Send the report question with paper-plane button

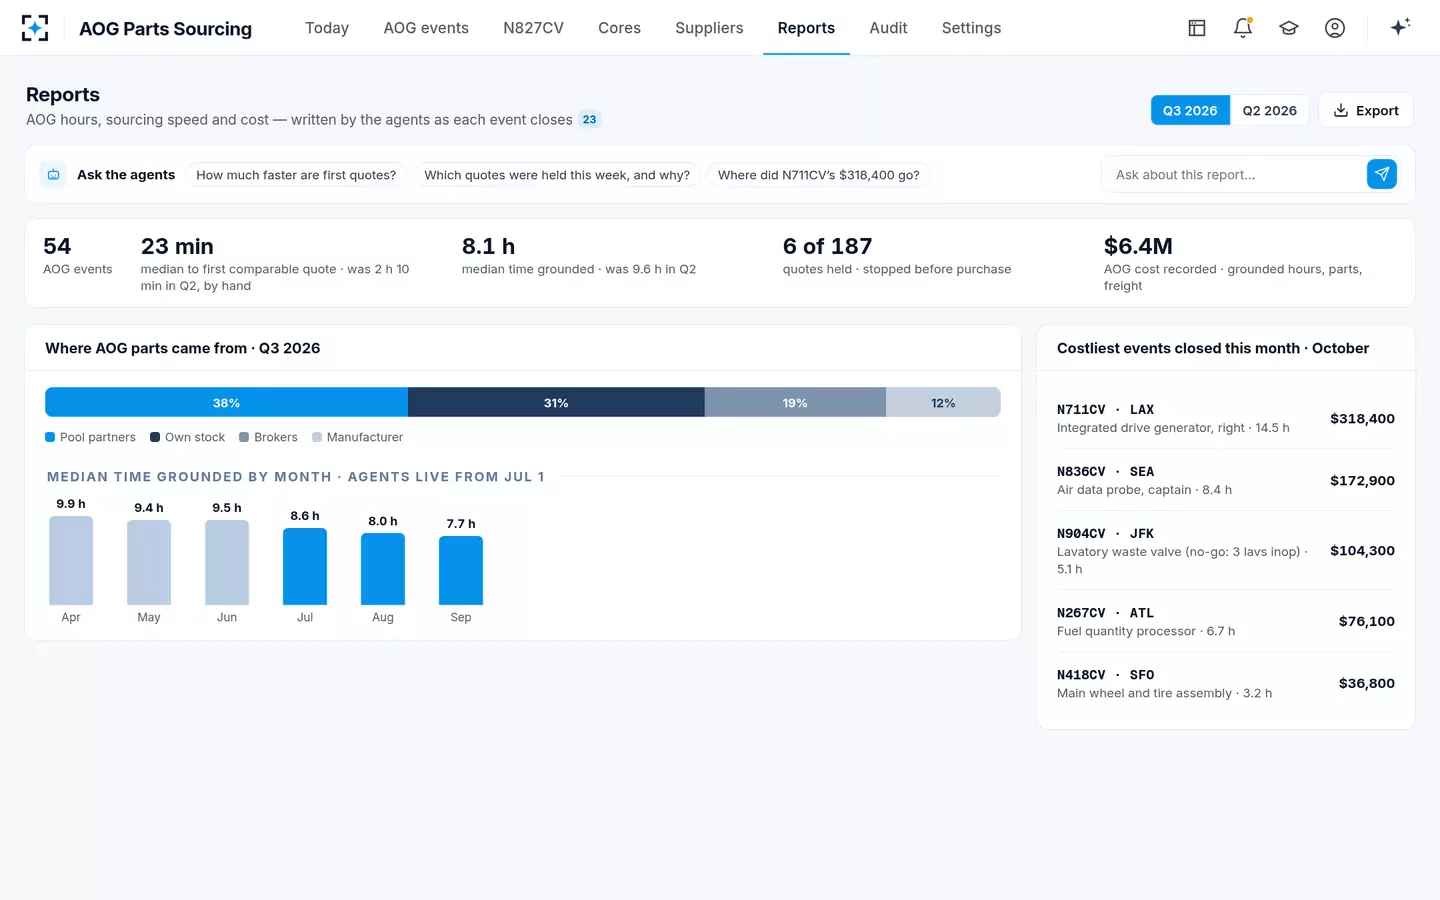coord(1382,174)
